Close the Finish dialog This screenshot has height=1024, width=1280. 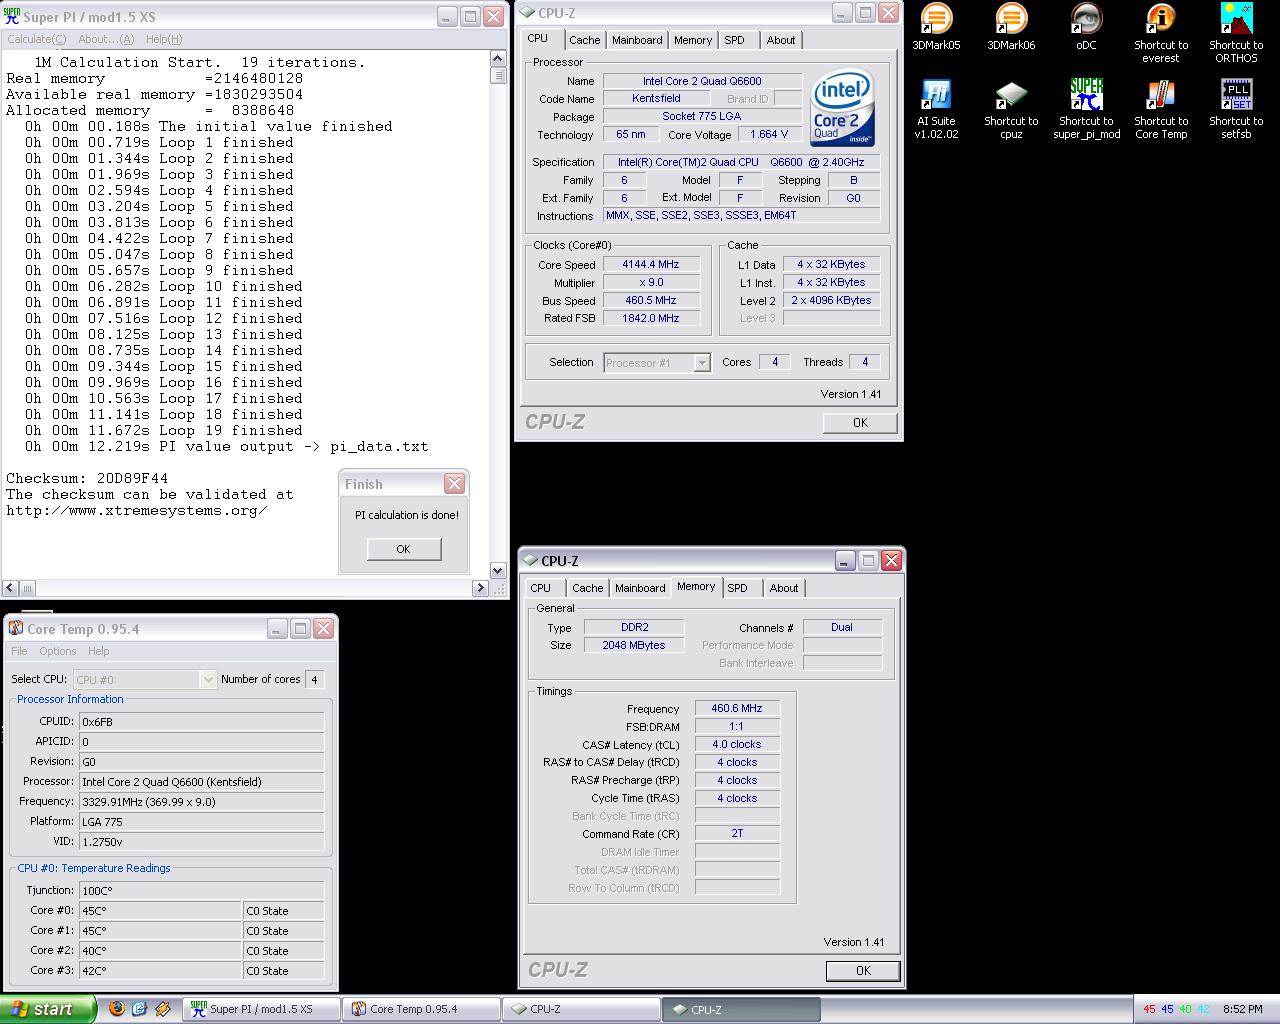455,484
